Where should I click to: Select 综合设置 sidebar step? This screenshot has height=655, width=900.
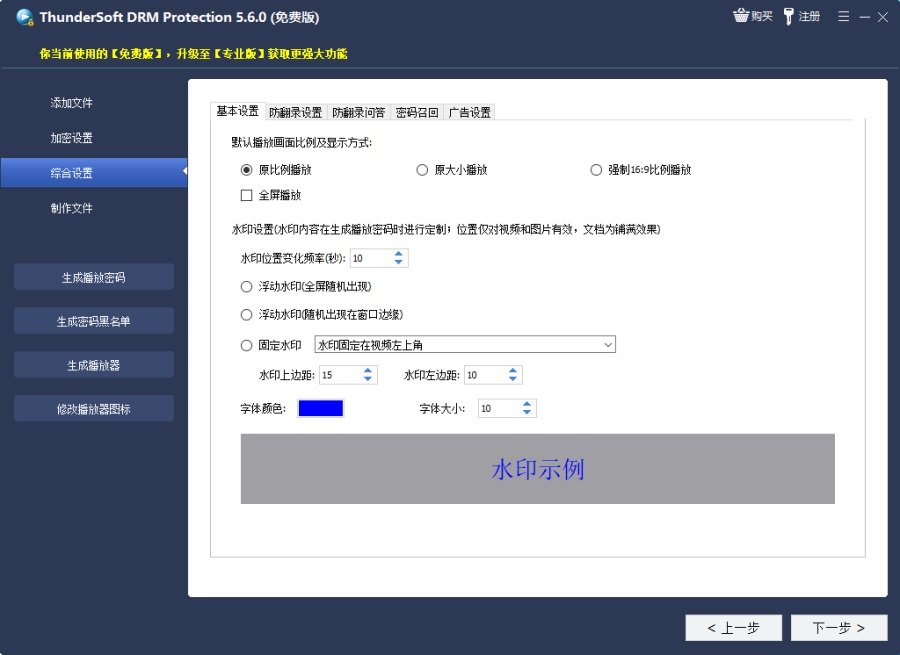click(x=94, y=173)
